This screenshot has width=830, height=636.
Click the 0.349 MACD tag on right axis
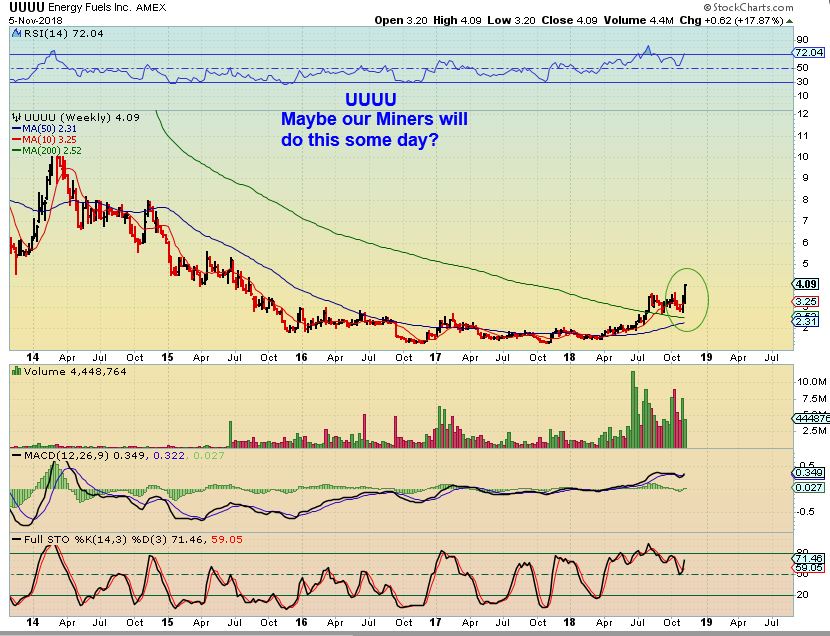coord(808,473)
